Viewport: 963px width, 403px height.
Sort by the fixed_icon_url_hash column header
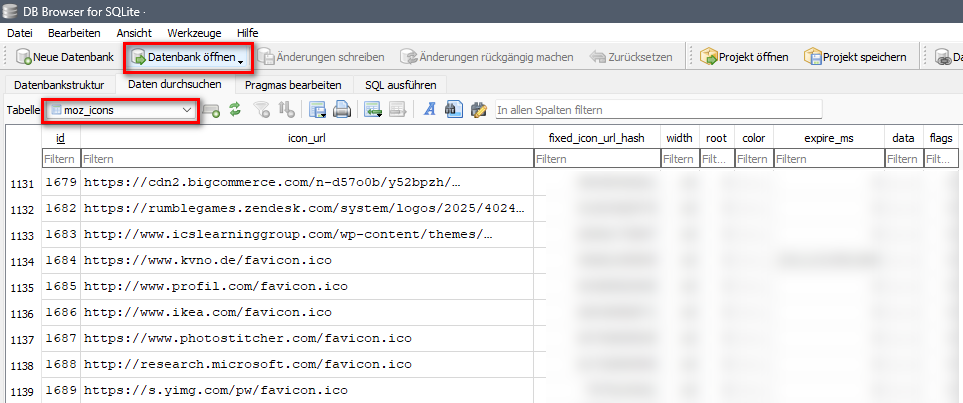coord(597,138)
